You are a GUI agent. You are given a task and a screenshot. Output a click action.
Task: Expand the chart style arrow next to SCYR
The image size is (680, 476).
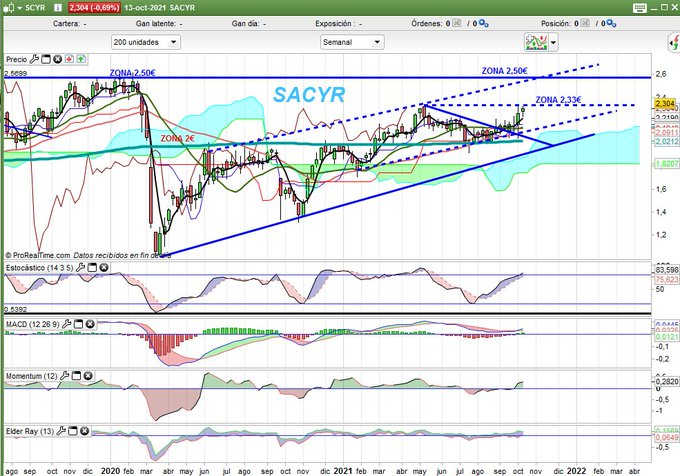(x=20, y=8)
